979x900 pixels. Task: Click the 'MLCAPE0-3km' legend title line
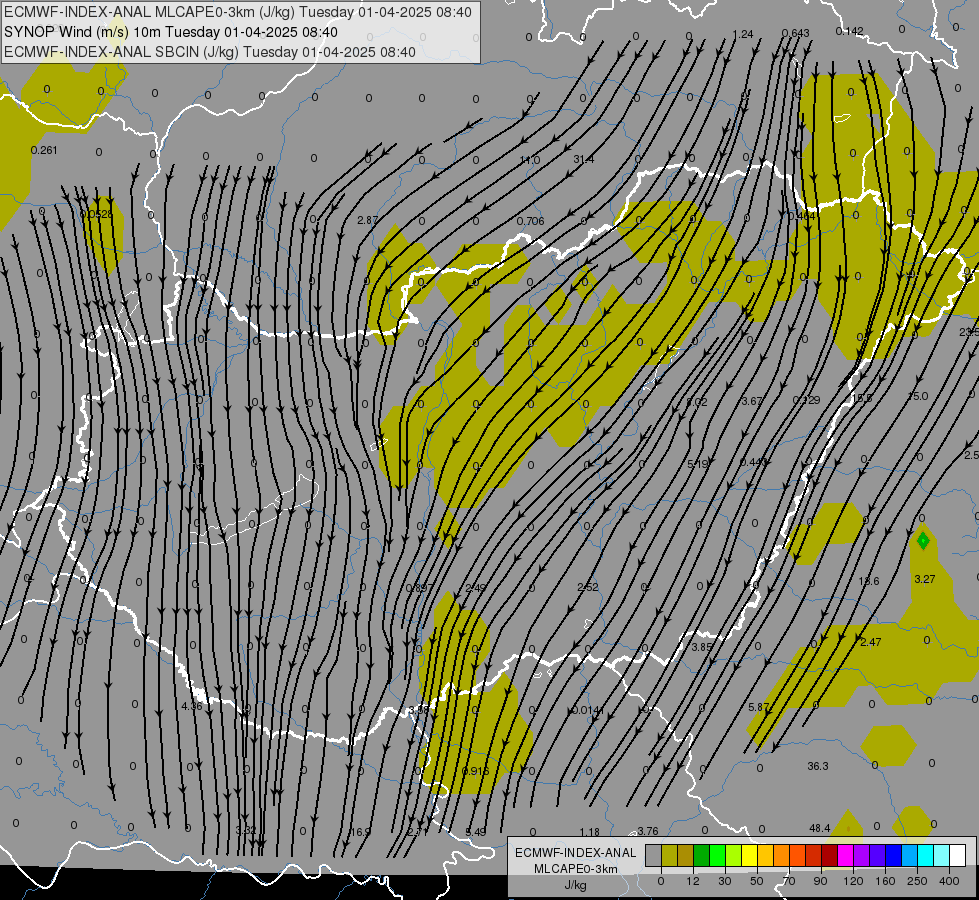(x=575, y=869)
